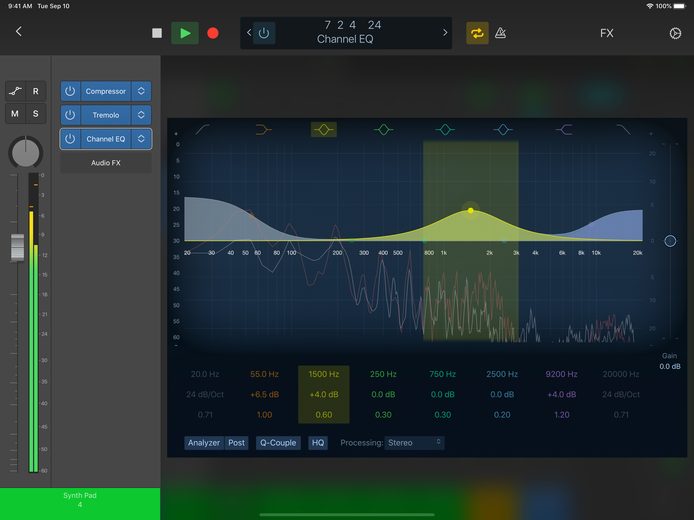Image resolution: width=694 pixels, height=520 pixels.
Task: Click the 1.00 Q value
Action: click(264, 415)
